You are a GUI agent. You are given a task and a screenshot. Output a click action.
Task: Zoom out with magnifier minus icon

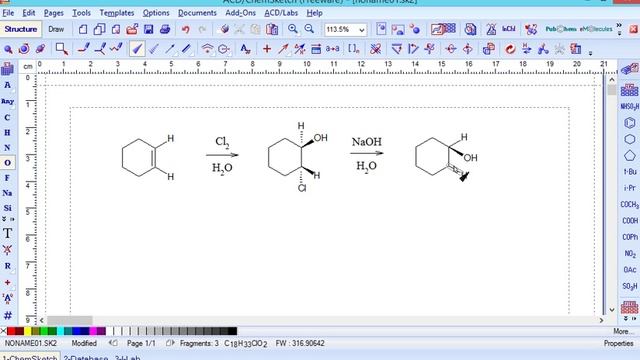pos(309,29)
